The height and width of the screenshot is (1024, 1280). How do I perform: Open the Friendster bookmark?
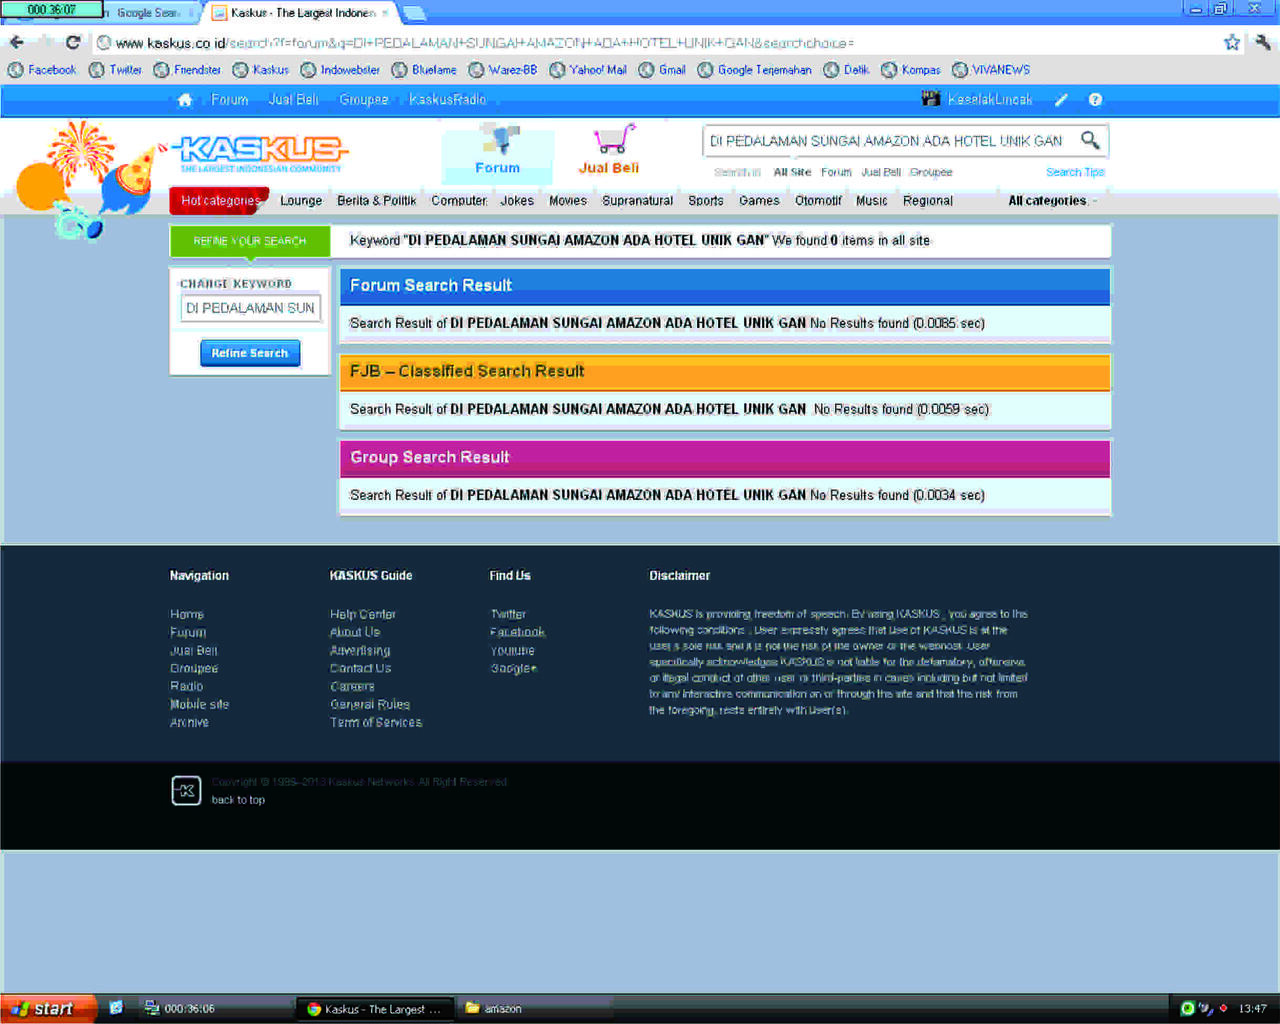[x=187, y=70]
